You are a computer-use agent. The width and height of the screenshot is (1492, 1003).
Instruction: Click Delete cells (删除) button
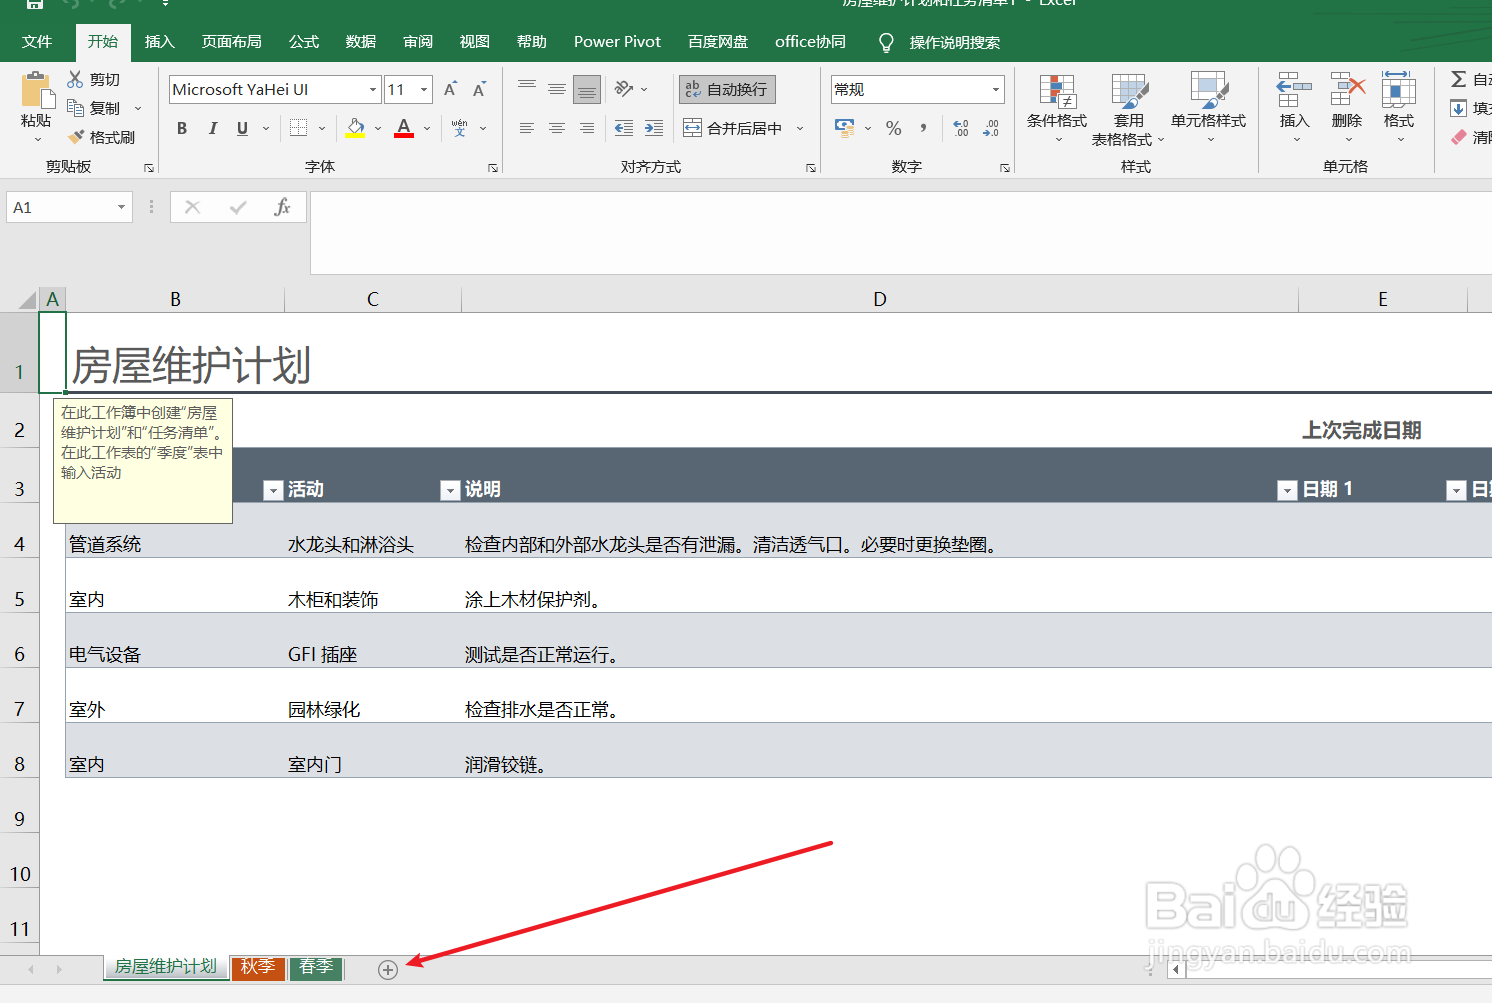coord(1347,108)
